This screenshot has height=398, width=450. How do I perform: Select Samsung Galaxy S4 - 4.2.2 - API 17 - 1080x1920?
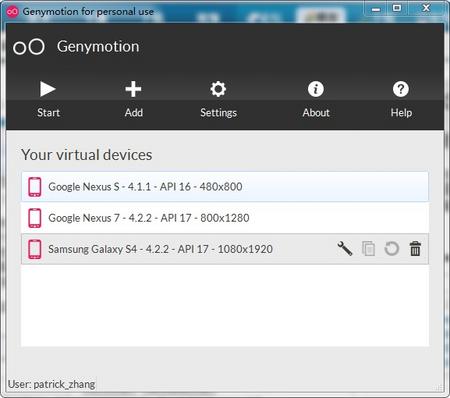pyautogui.click(x=225, y=249)
